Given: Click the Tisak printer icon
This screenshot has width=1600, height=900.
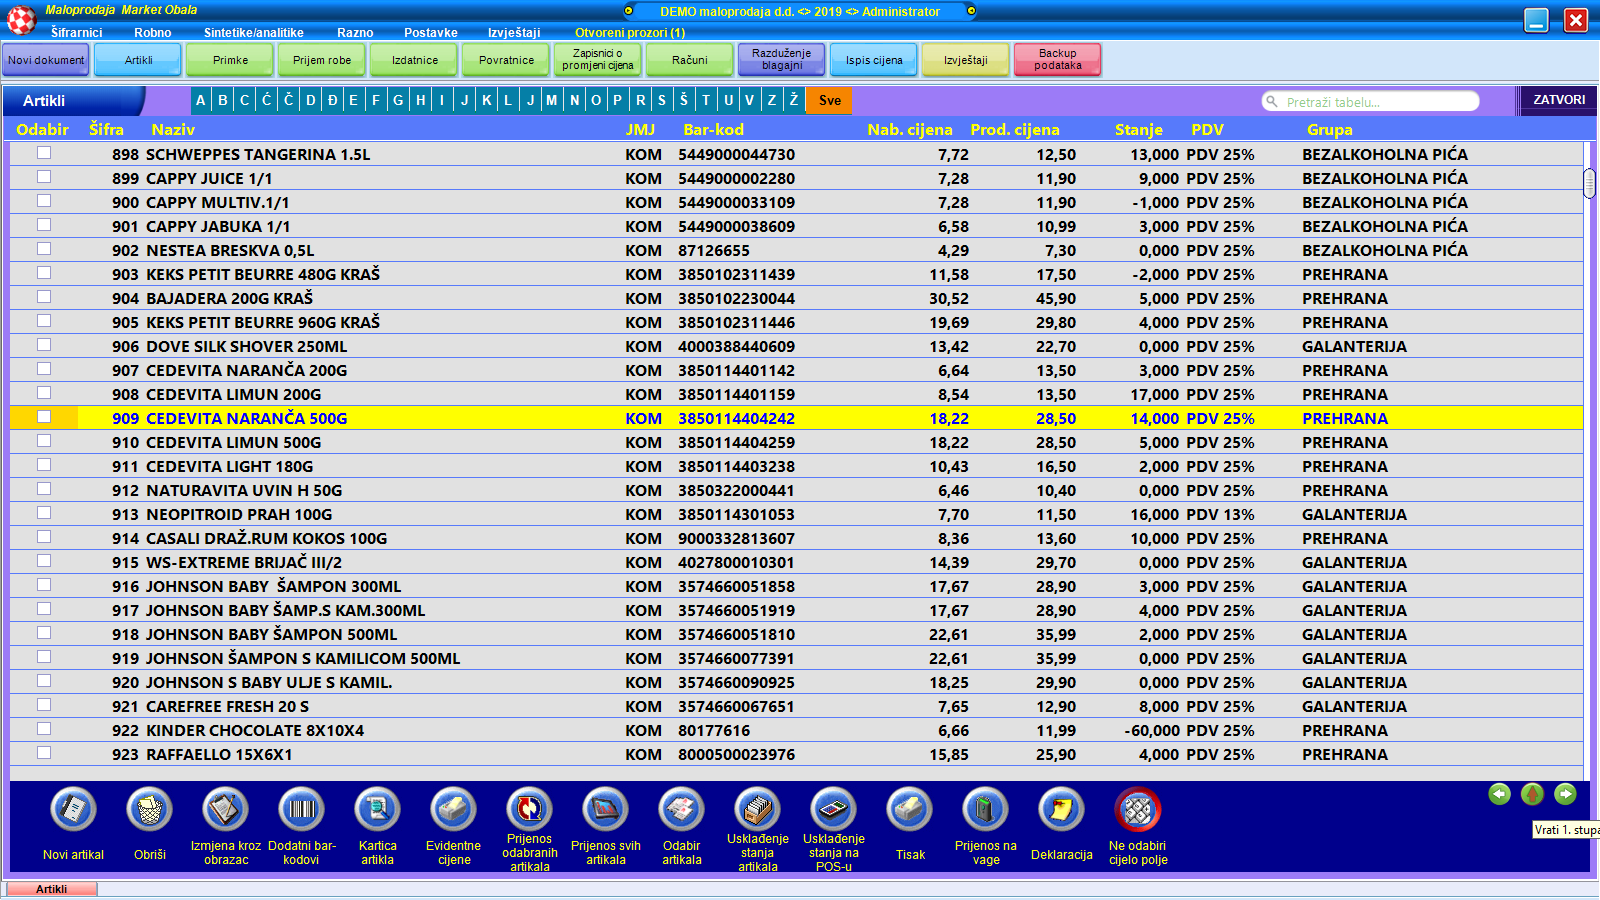Looking at the screenshot, I should (910, 810).
